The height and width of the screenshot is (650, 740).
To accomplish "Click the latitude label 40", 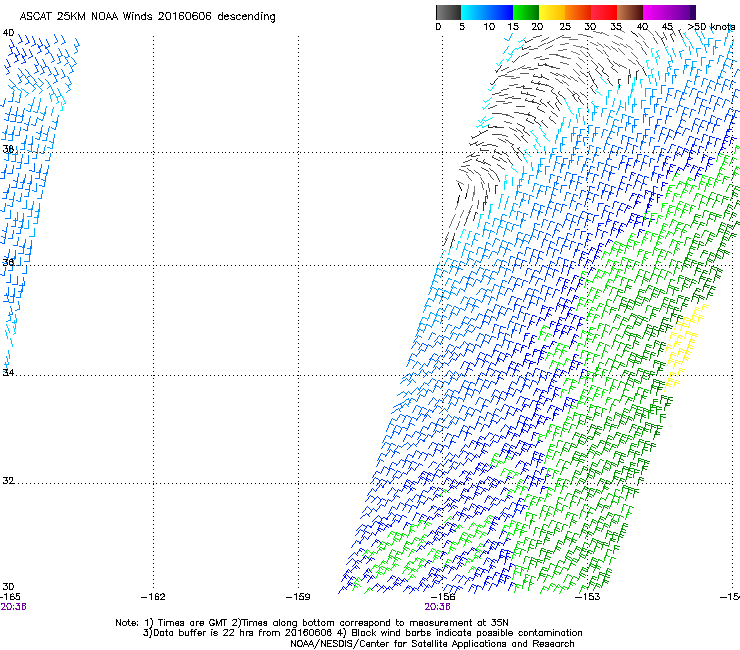I will [x=8, y=33].
